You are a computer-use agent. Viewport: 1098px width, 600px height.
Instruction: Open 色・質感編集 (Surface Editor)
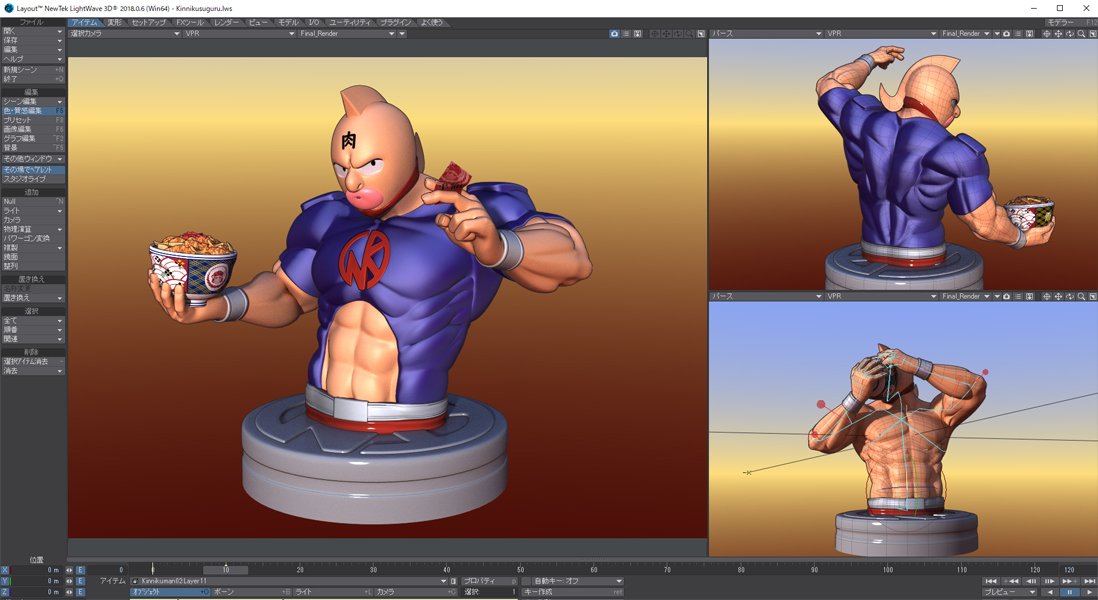(x=33, y=111)
